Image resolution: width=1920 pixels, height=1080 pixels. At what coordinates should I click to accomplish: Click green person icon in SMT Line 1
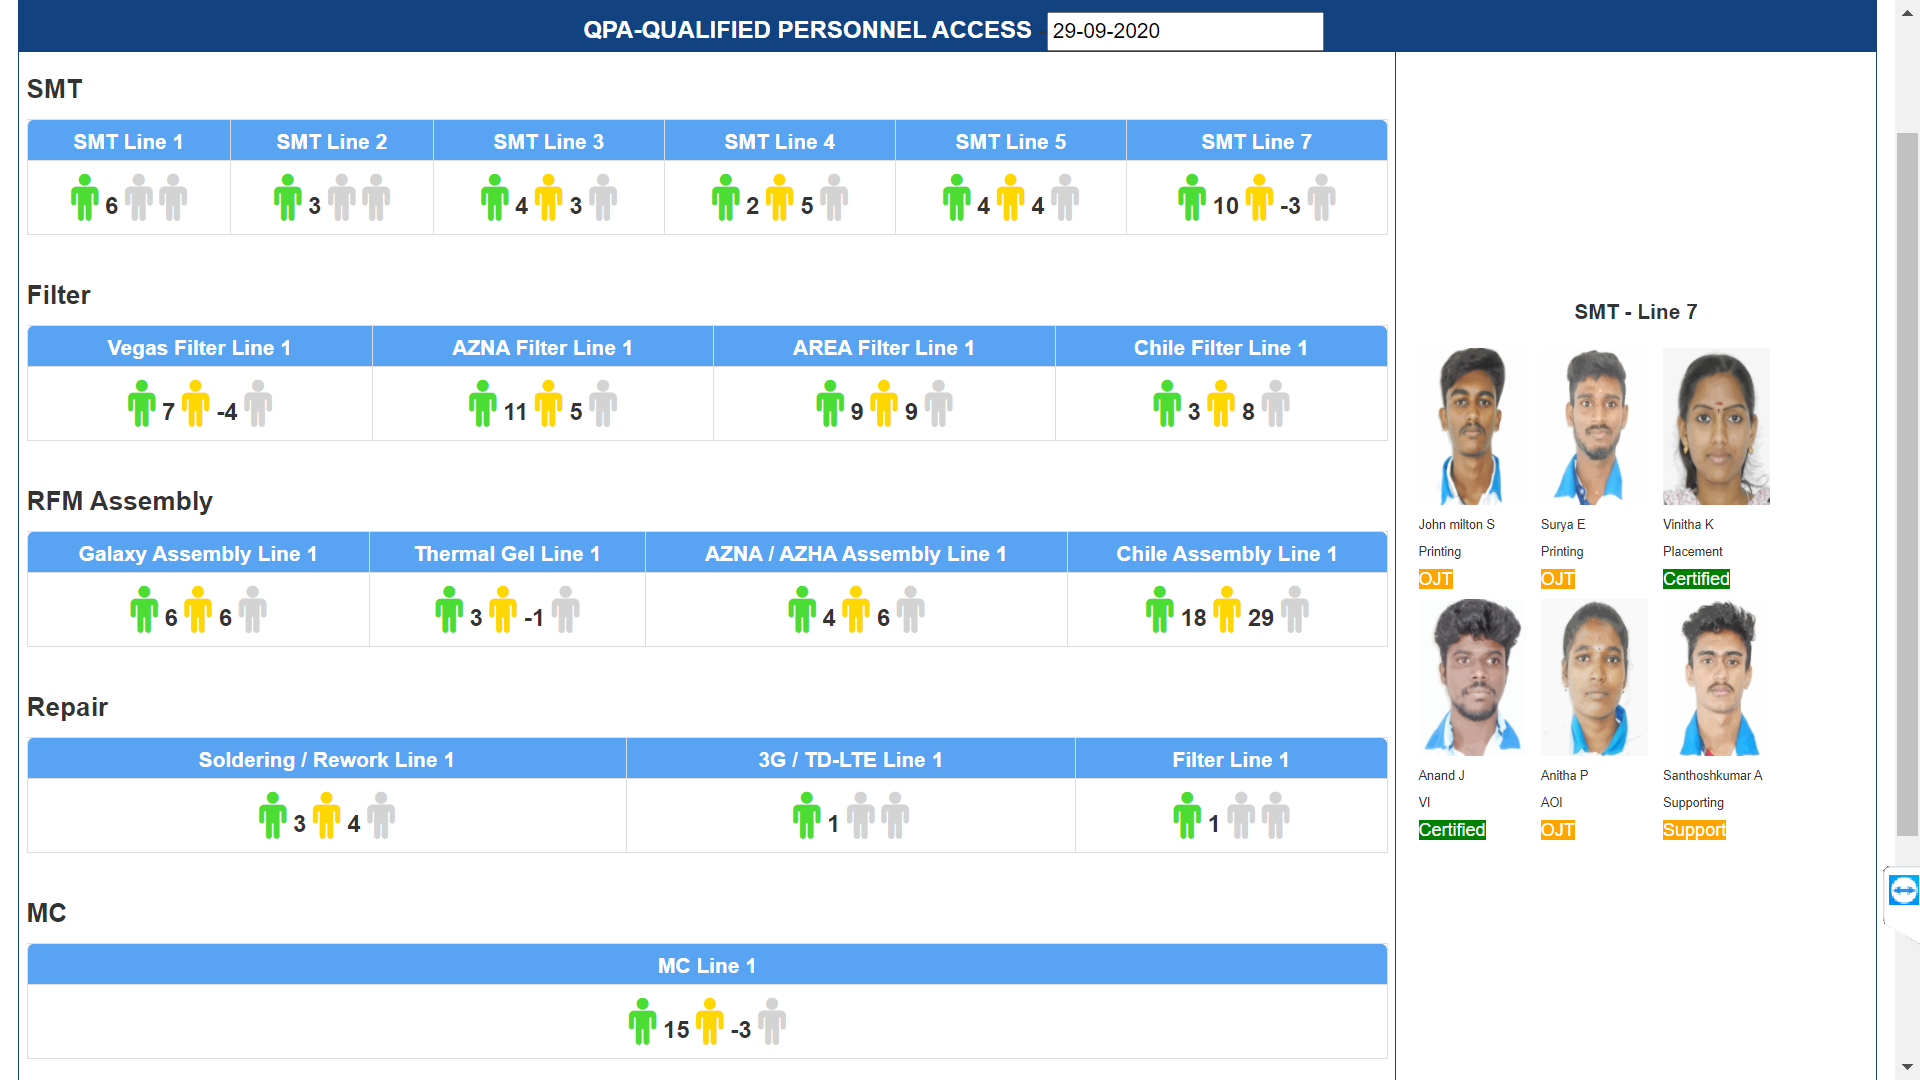point(85,198)
